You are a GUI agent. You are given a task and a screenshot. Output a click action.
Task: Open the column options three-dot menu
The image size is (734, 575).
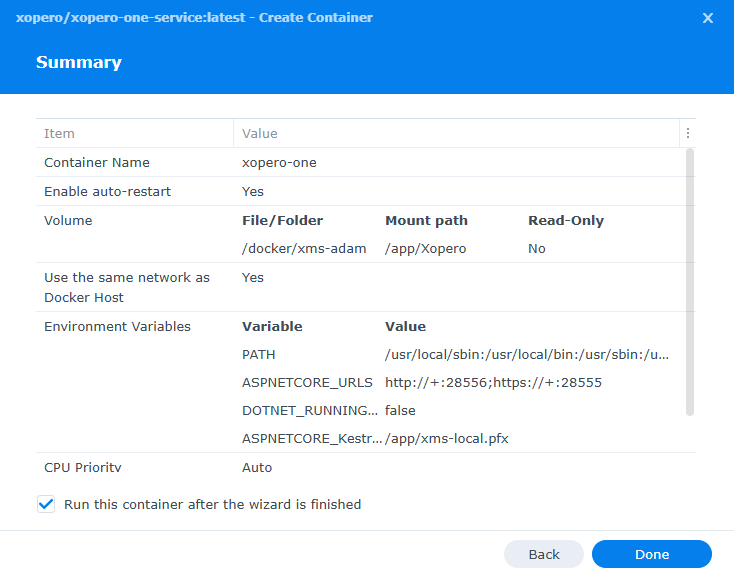pyautogui.click(x=687, y=133)
